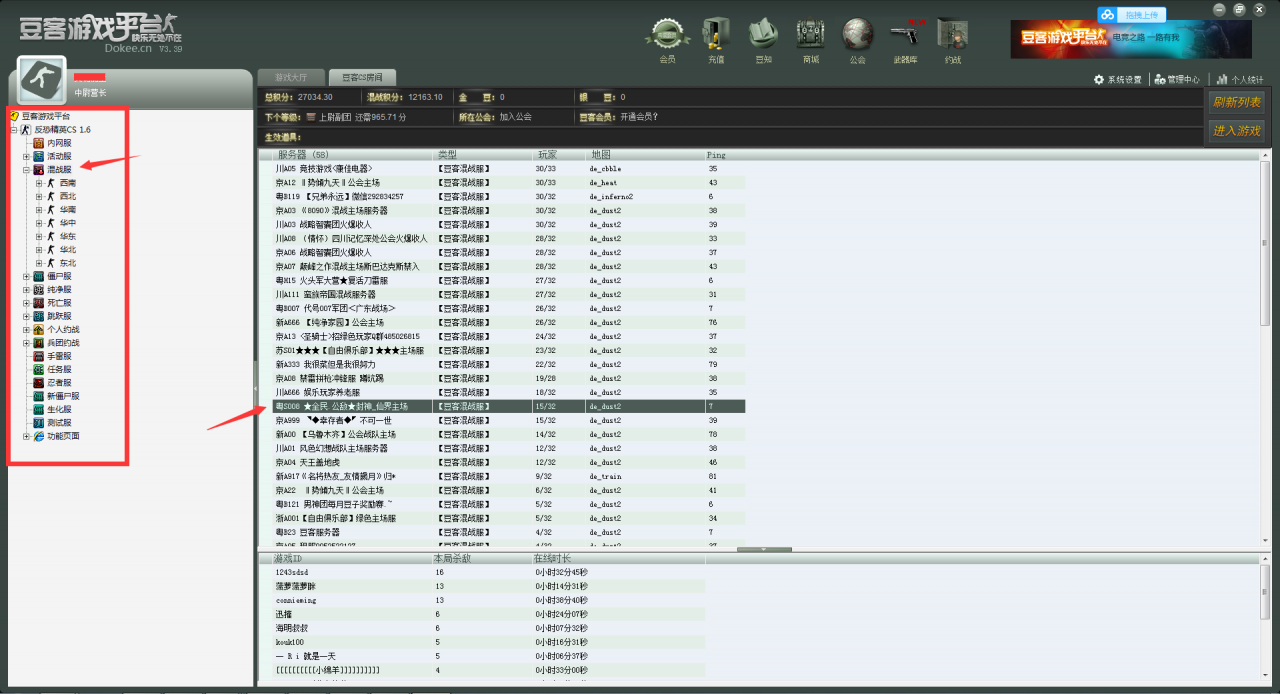Open the 商城 mall icon
This screenshot has height=694, width=1280.
click(x=809, y=36)
